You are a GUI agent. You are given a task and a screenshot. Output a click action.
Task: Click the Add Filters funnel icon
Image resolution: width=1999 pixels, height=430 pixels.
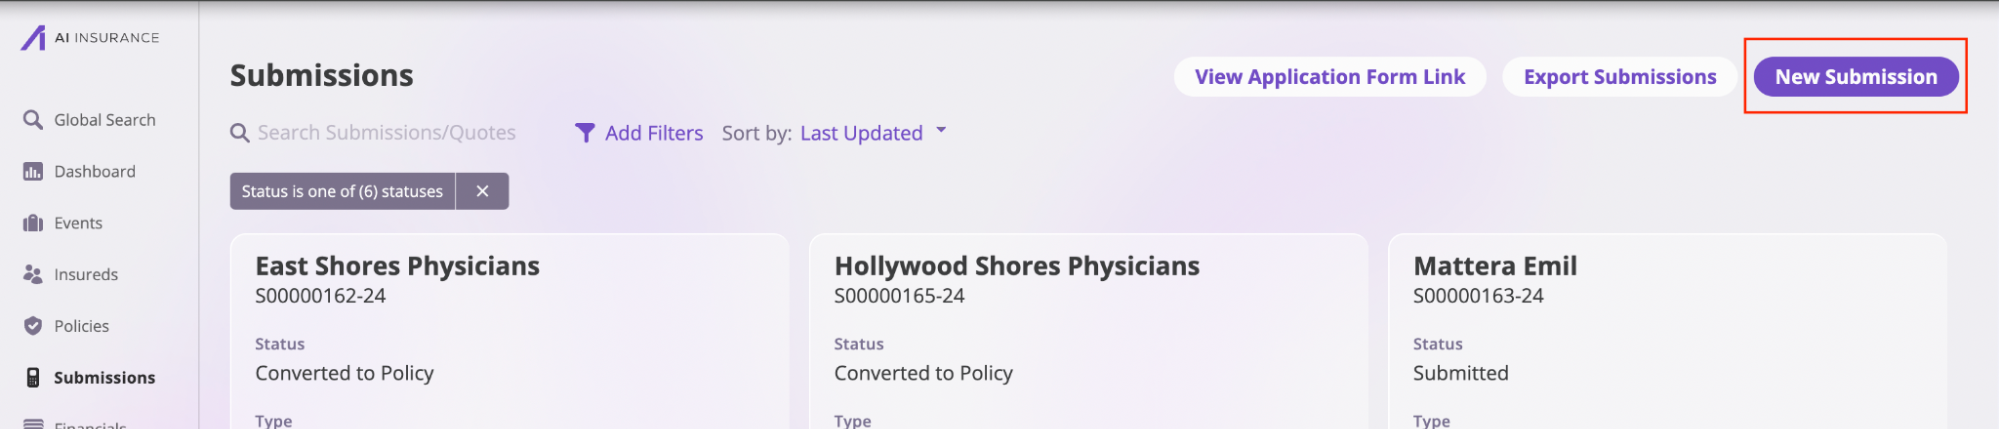pyautogui.click(x=585, y=133)
